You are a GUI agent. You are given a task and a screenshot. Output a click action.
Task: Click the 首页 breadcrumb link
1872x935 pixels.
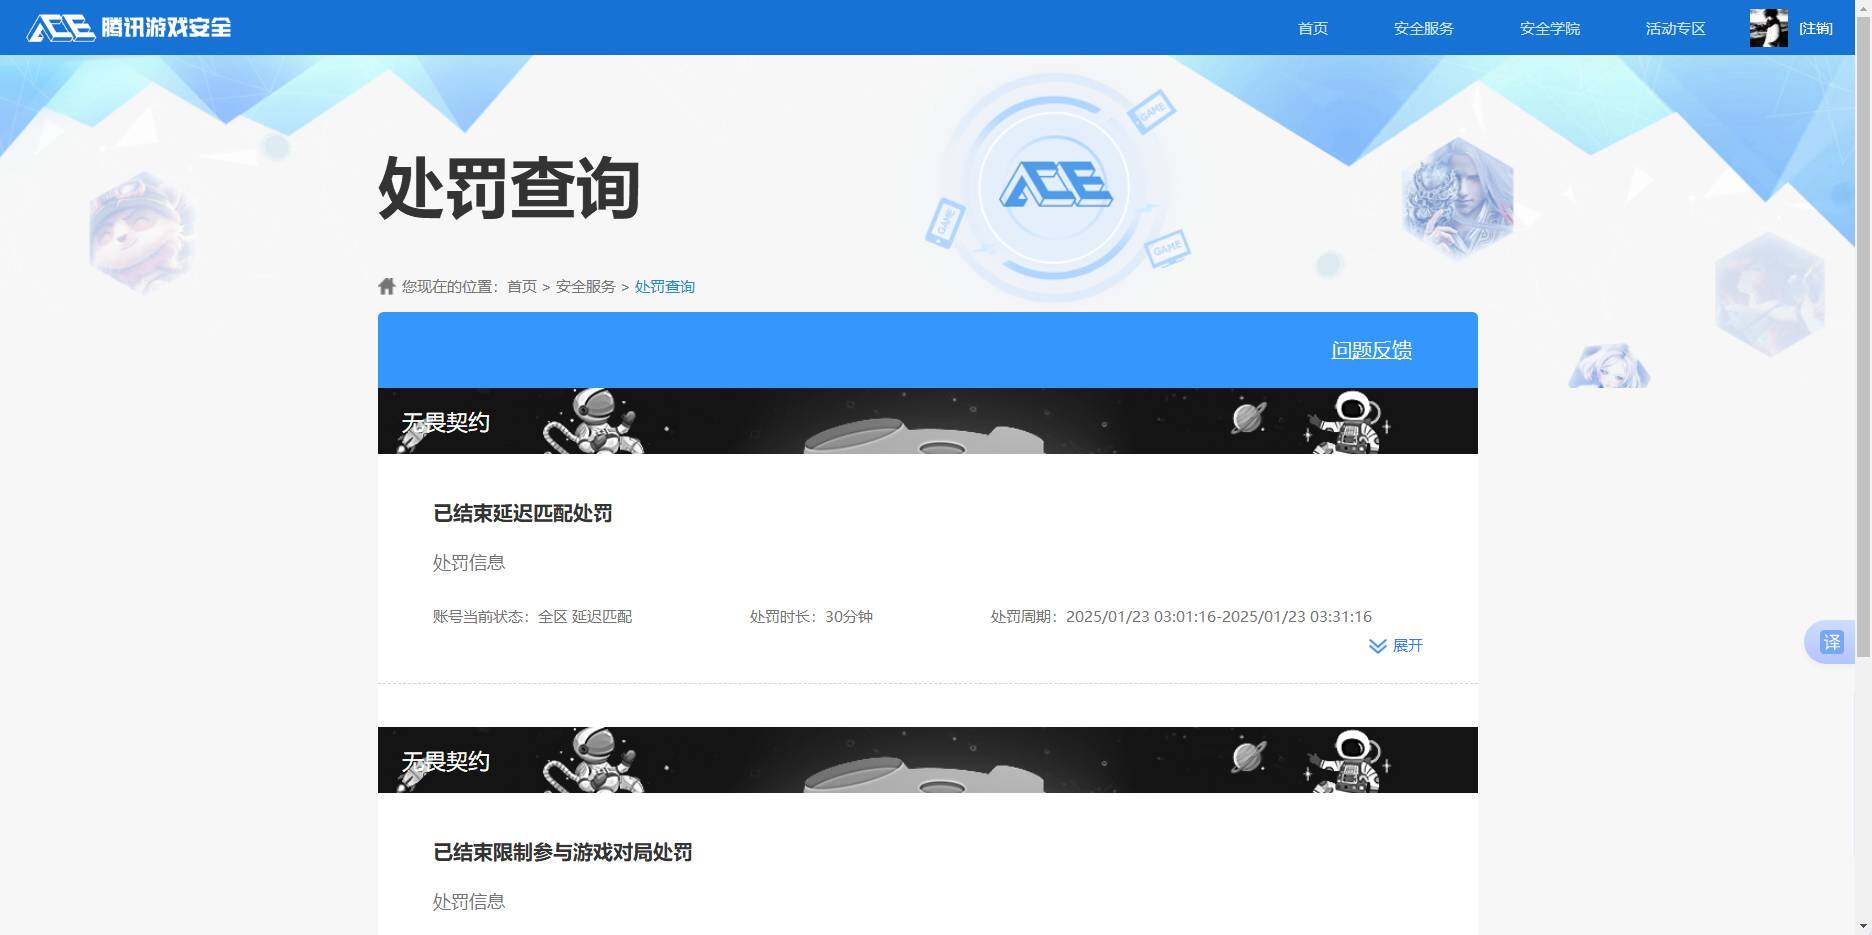tap(520, 285)
